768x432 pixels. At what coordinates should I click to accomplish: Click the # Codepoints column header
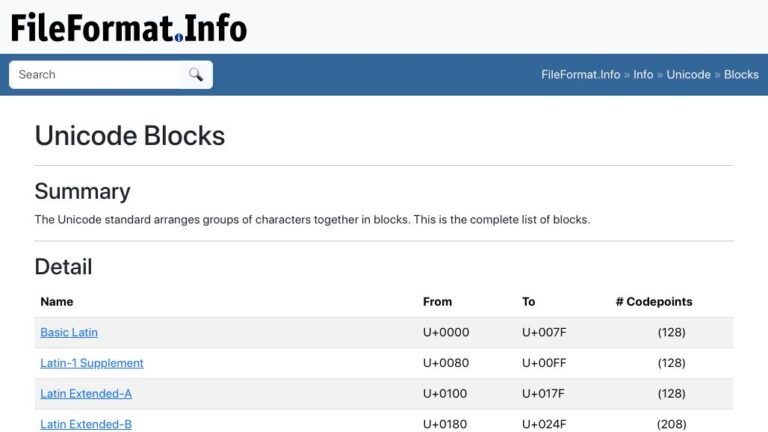pos(654,302)
